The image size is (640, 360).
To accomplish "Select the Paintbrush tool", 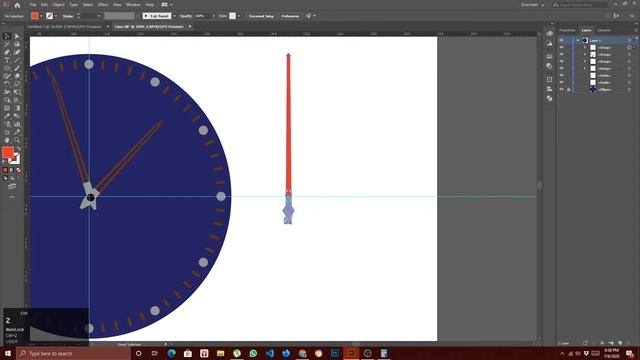I will pyautogui.click(x=17, y=68).
